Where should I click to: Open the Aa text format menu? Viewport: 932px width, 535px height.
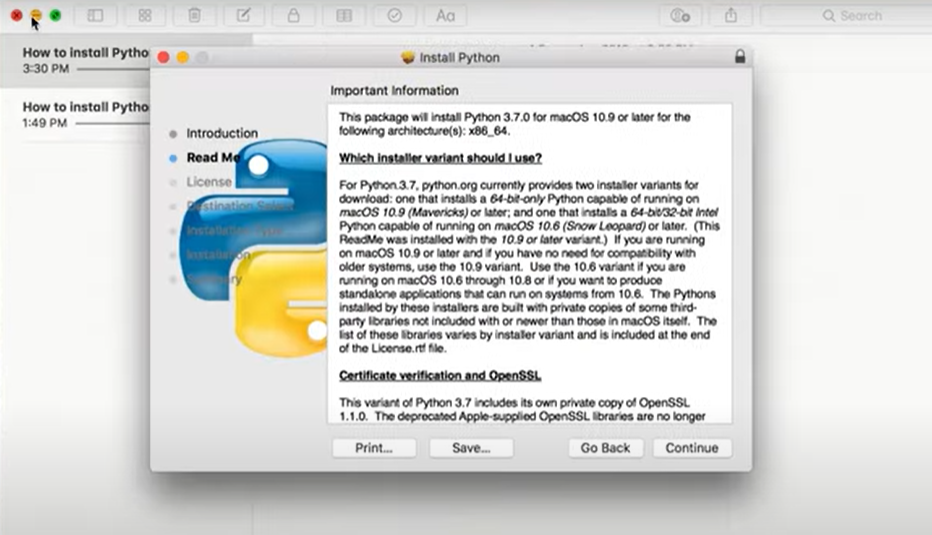pyautogui.click(x=445, y=15)
